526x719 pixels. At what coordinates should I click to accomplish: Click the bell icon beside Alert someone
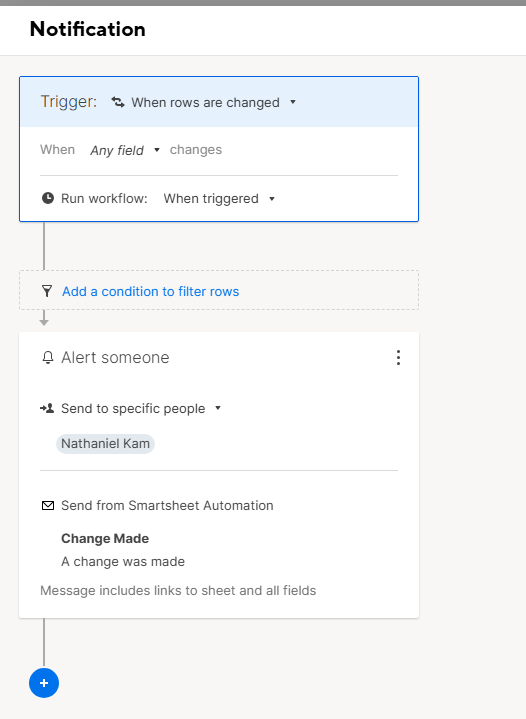coord(48,358)
